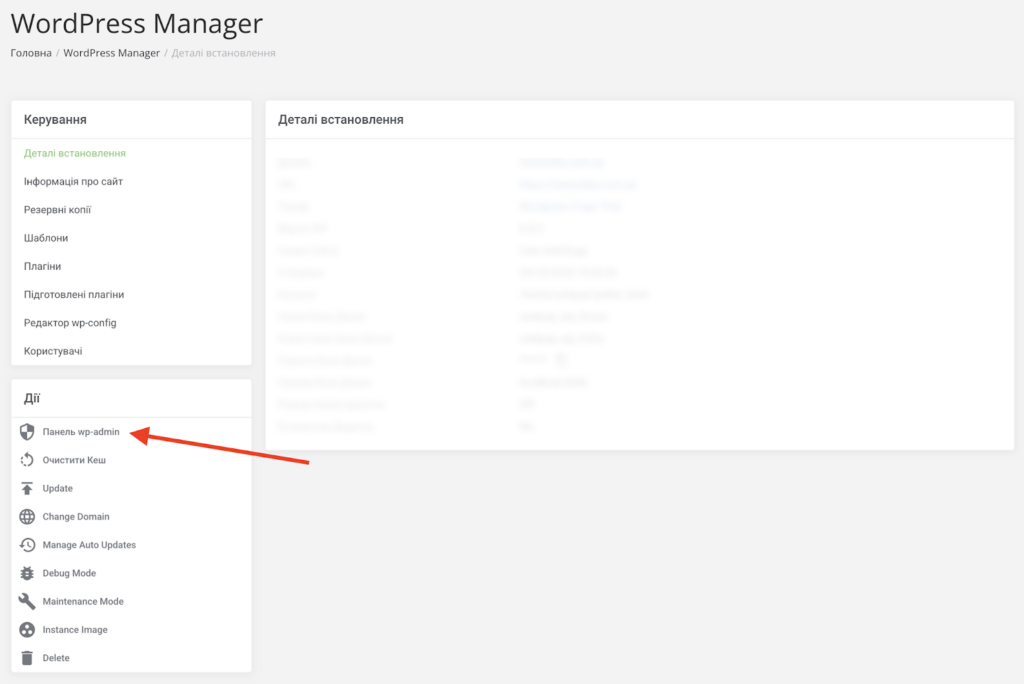Click the Manage Auto Updates clock icon
1024x684 pixels.
pyautogui.click(x=27, y=545)
